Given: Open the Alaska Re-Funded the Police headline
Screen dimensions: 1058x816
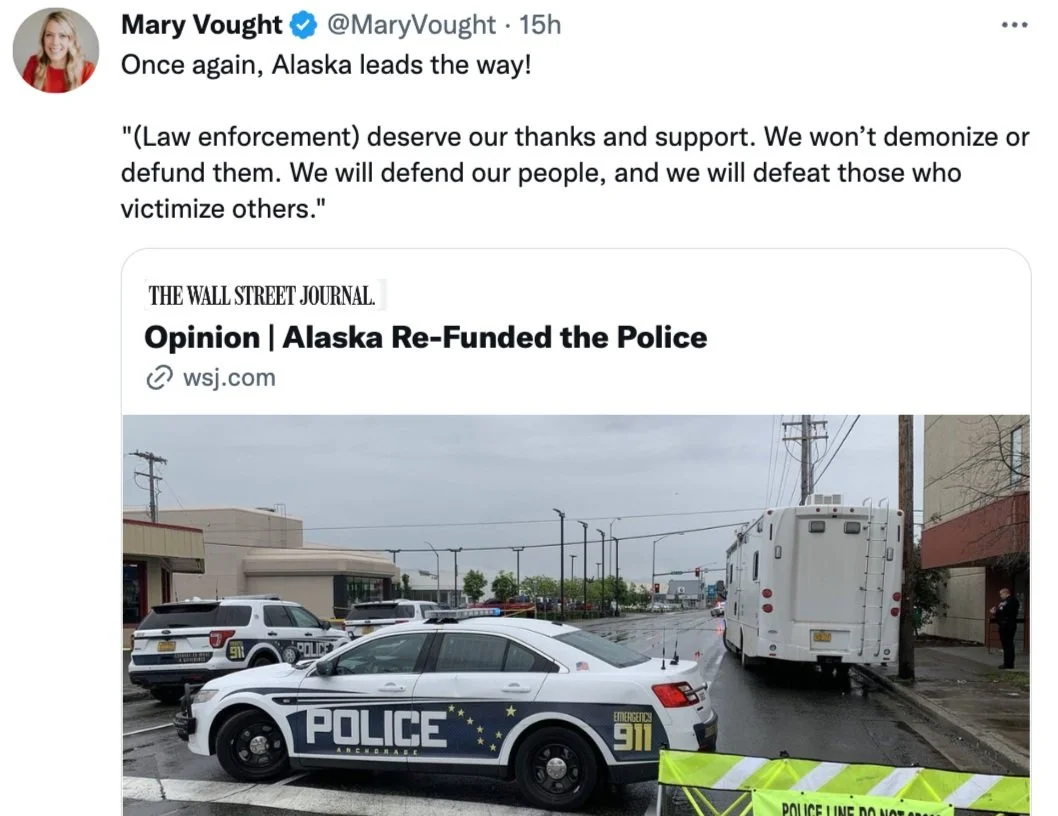Looking at the screenshot, I should [426, 337].
